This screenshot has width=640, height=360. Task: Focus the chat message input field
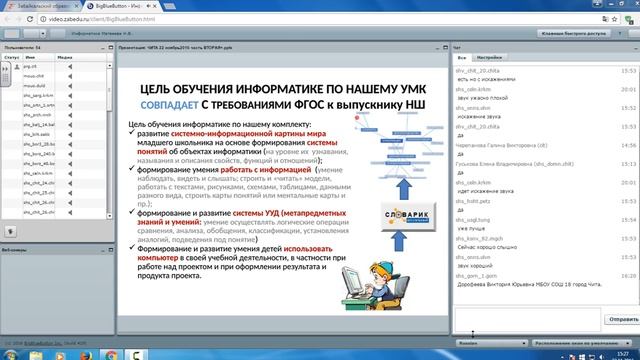[528, 320]
